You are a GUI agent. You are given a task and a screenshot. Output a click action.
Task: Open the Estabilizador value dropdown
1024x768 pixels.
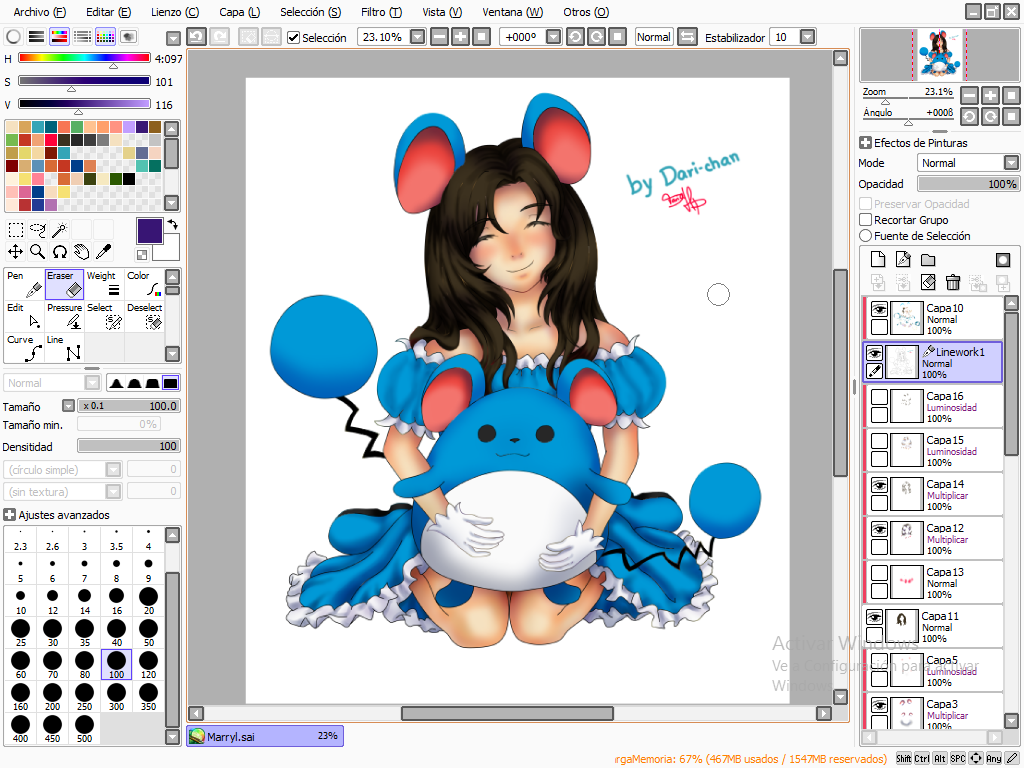point(808,37)
